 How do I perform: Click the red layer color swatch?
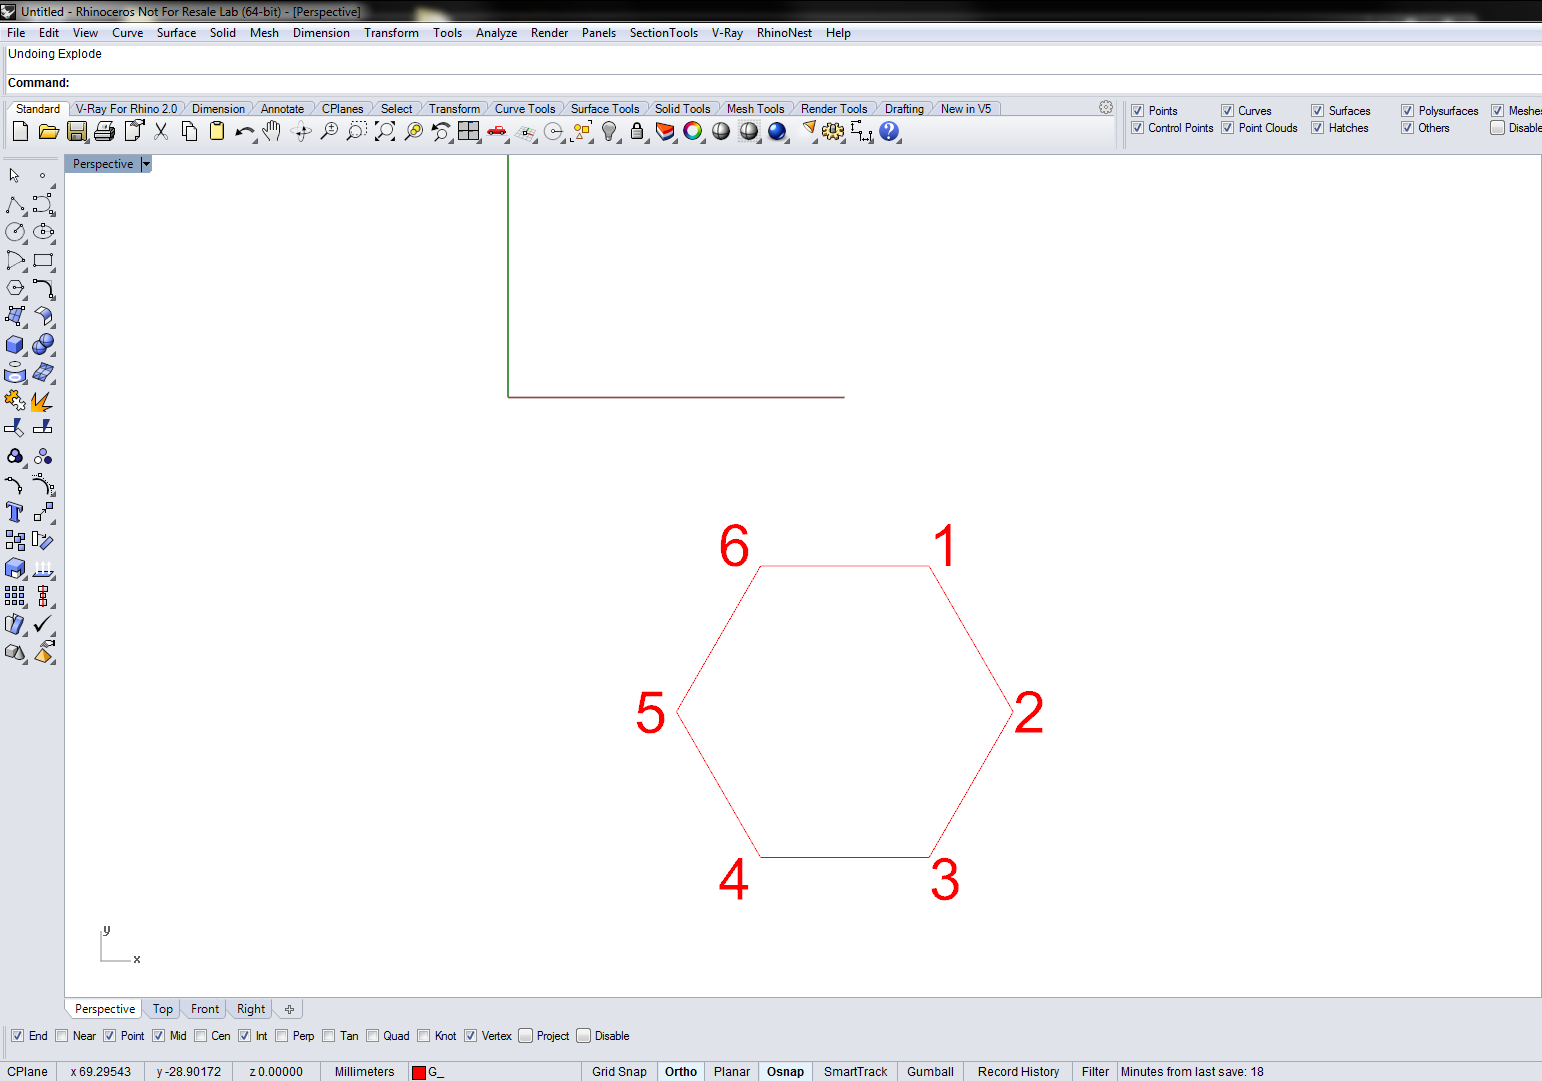tap(419, 1072)
